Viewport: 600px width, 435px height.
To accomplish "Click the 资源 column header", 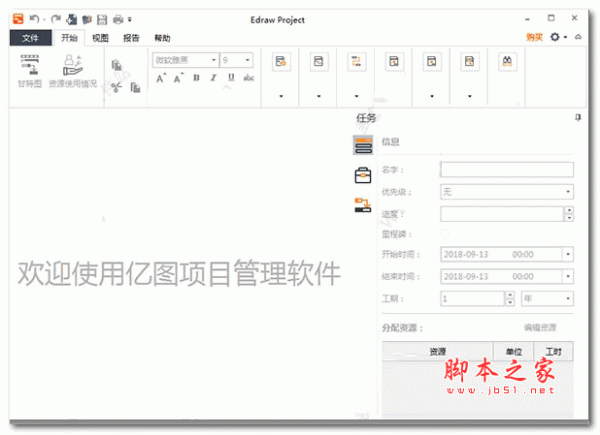I will point(437,352).
